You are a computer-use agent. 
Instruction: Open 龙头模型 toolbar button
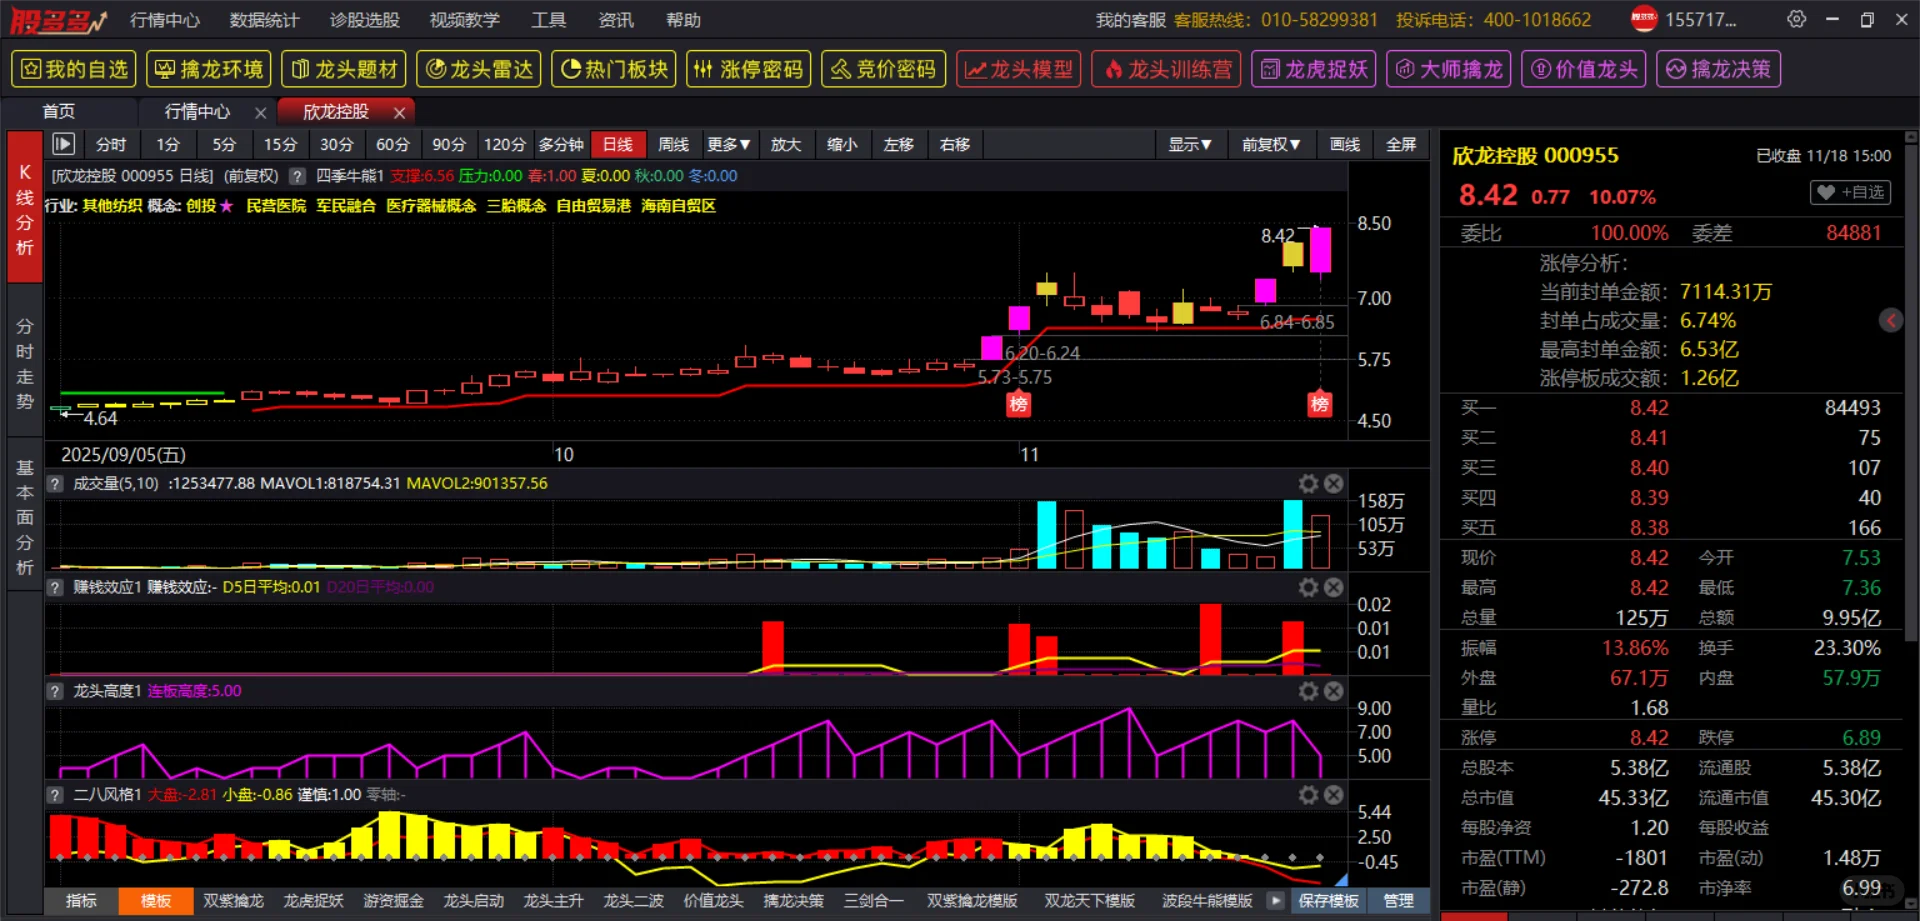[x=1019, y=69]
